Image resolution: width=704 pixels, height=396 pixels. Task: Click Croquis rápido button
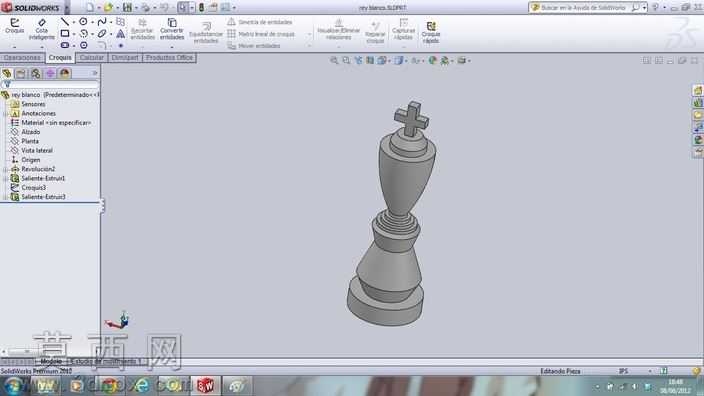click(x=431, y=32)
